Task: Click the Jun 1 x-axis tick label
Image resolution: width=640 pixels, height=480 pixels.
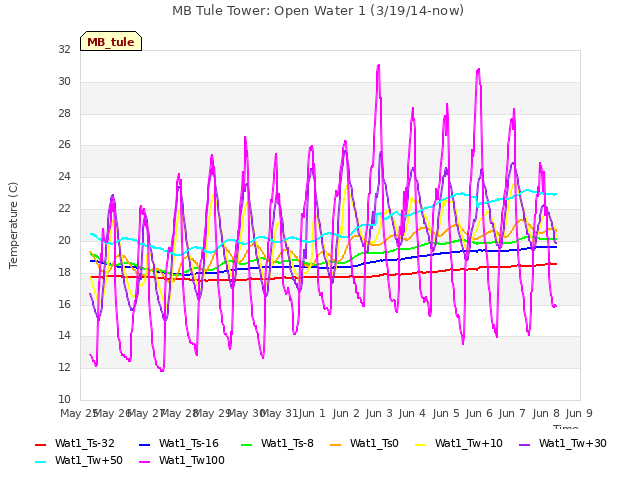Action: tap(312, 413)
